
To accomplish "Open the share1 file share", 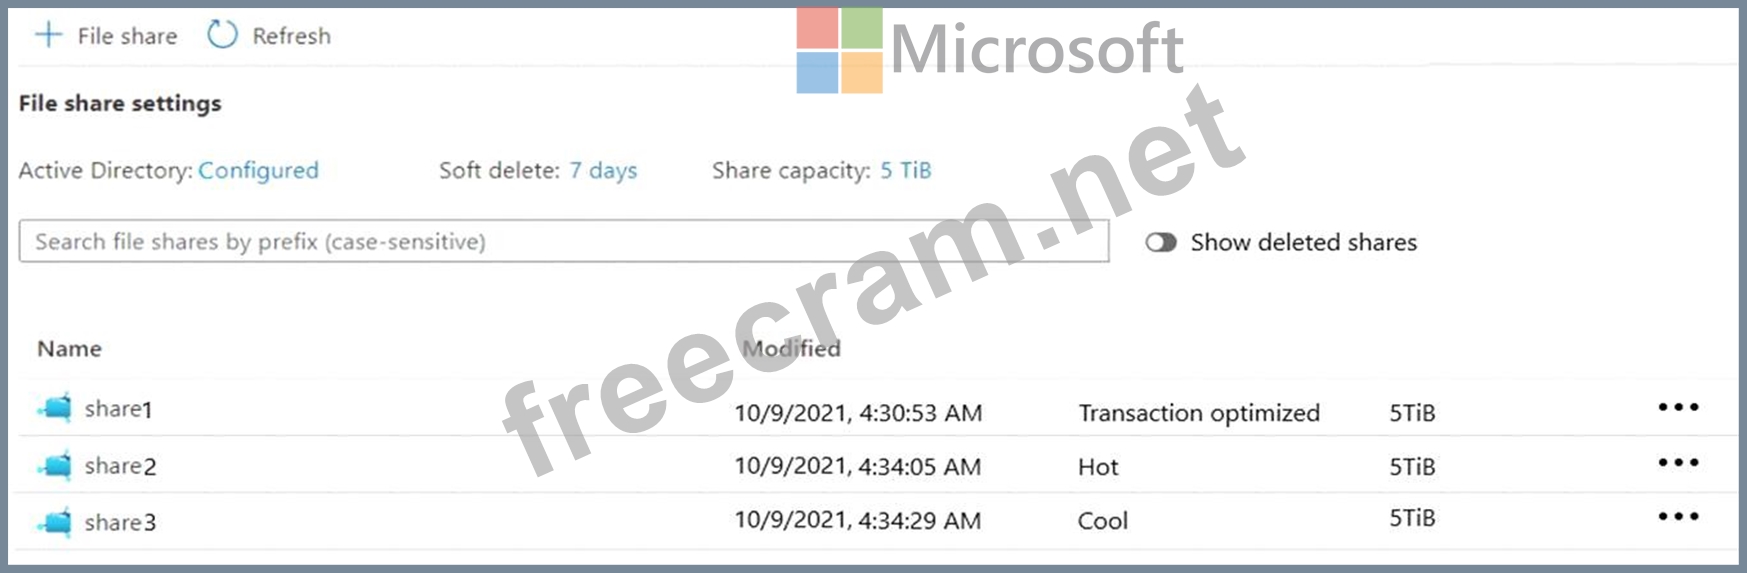I will (x=118, y=409).
